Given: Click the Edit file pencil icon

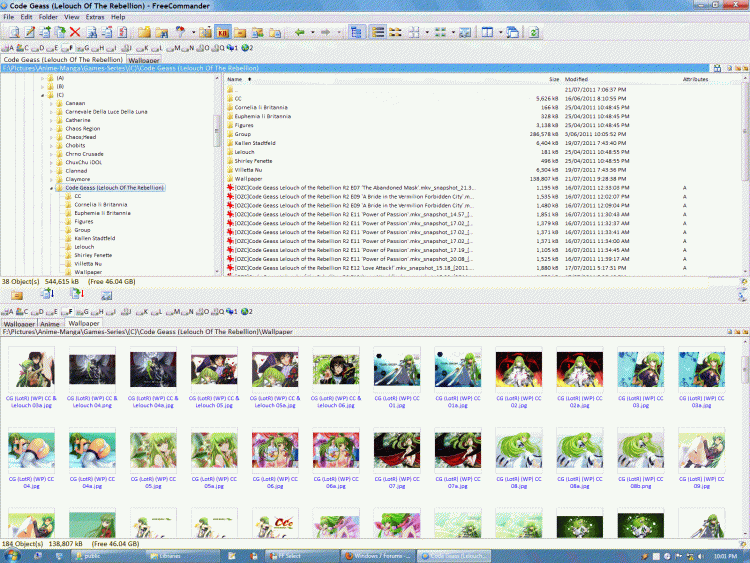Looking at the screenshot, I should [30, 32].
